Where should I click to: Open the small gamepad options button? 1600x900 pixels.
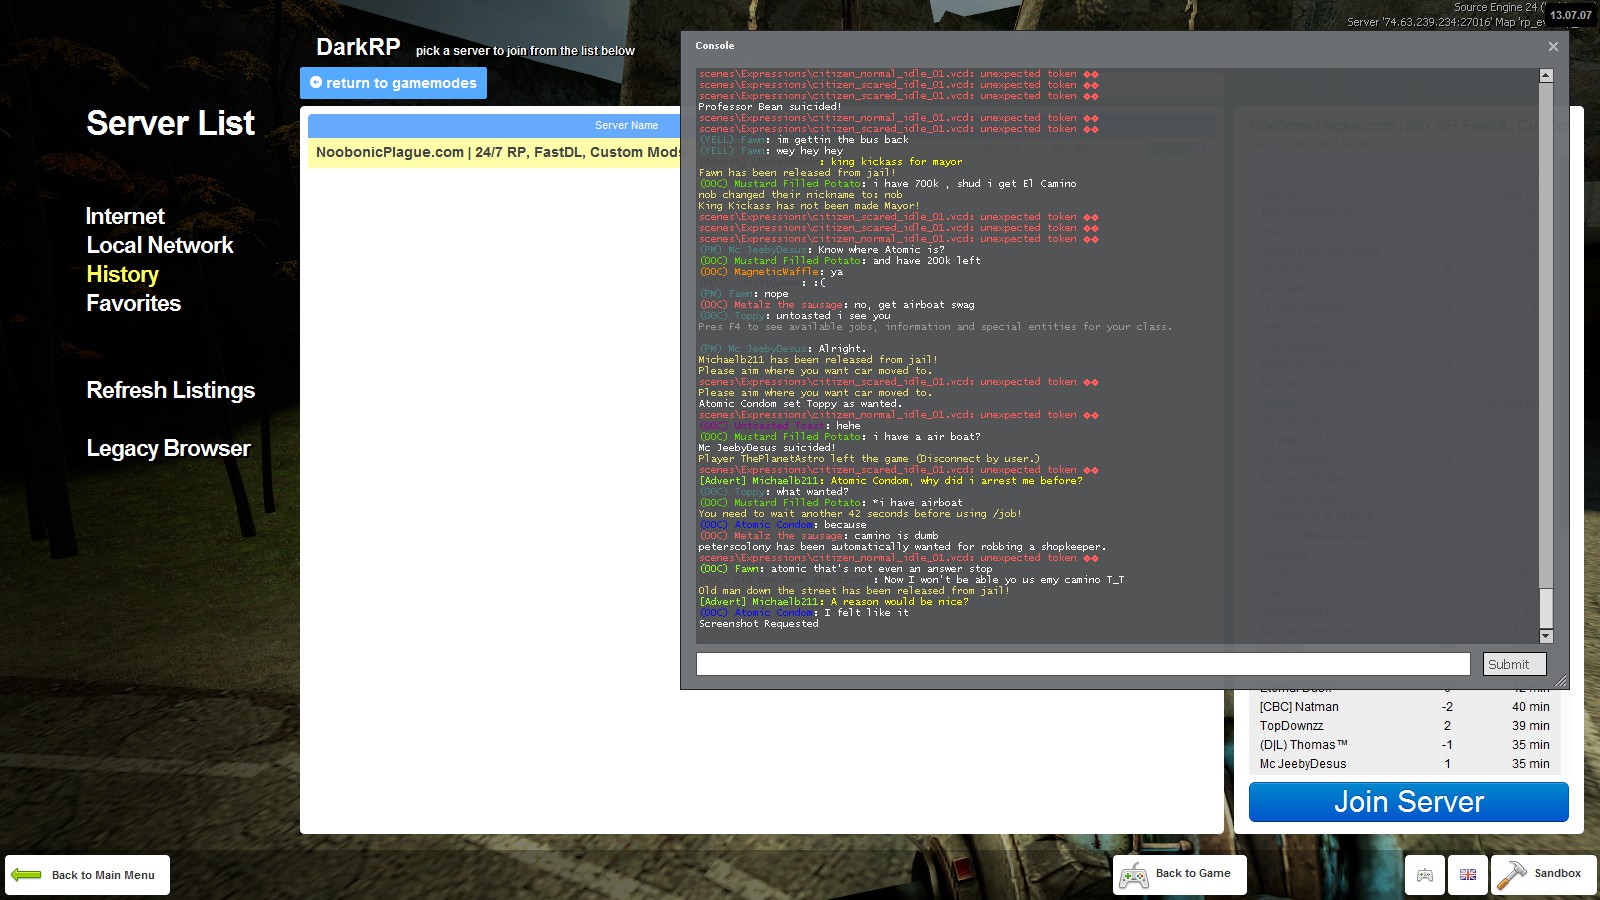(x=1425, y=875)
